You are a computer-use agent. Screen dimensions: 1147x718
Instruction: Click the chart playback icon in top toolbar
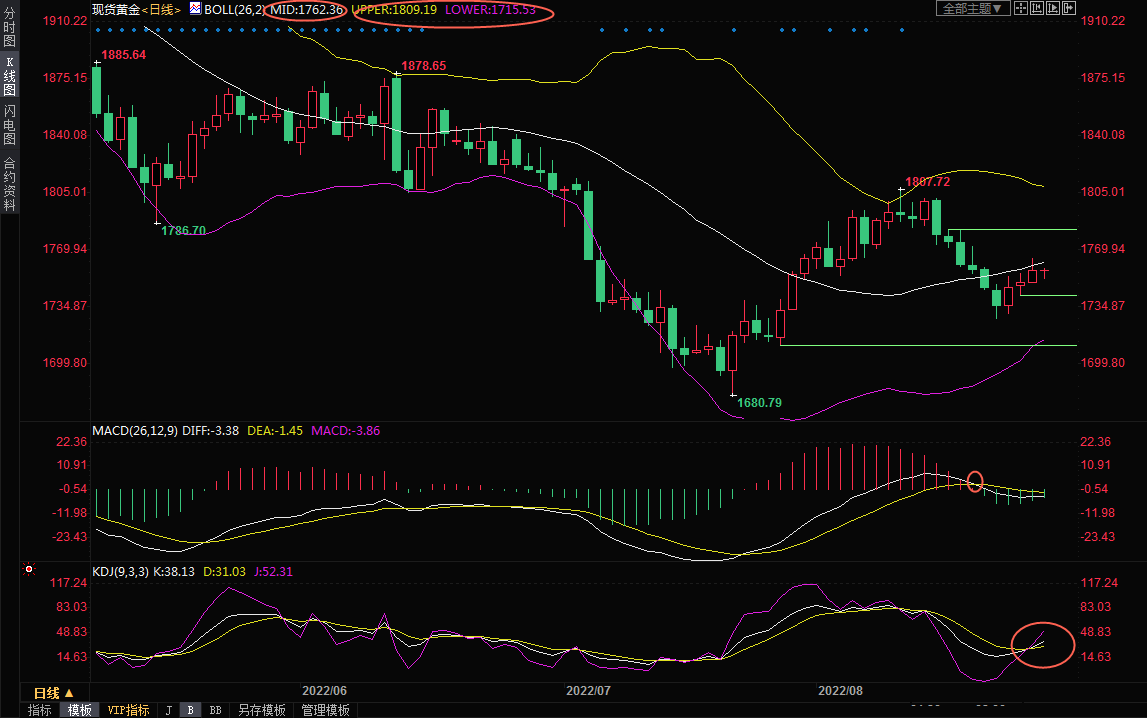(1052, 8)
